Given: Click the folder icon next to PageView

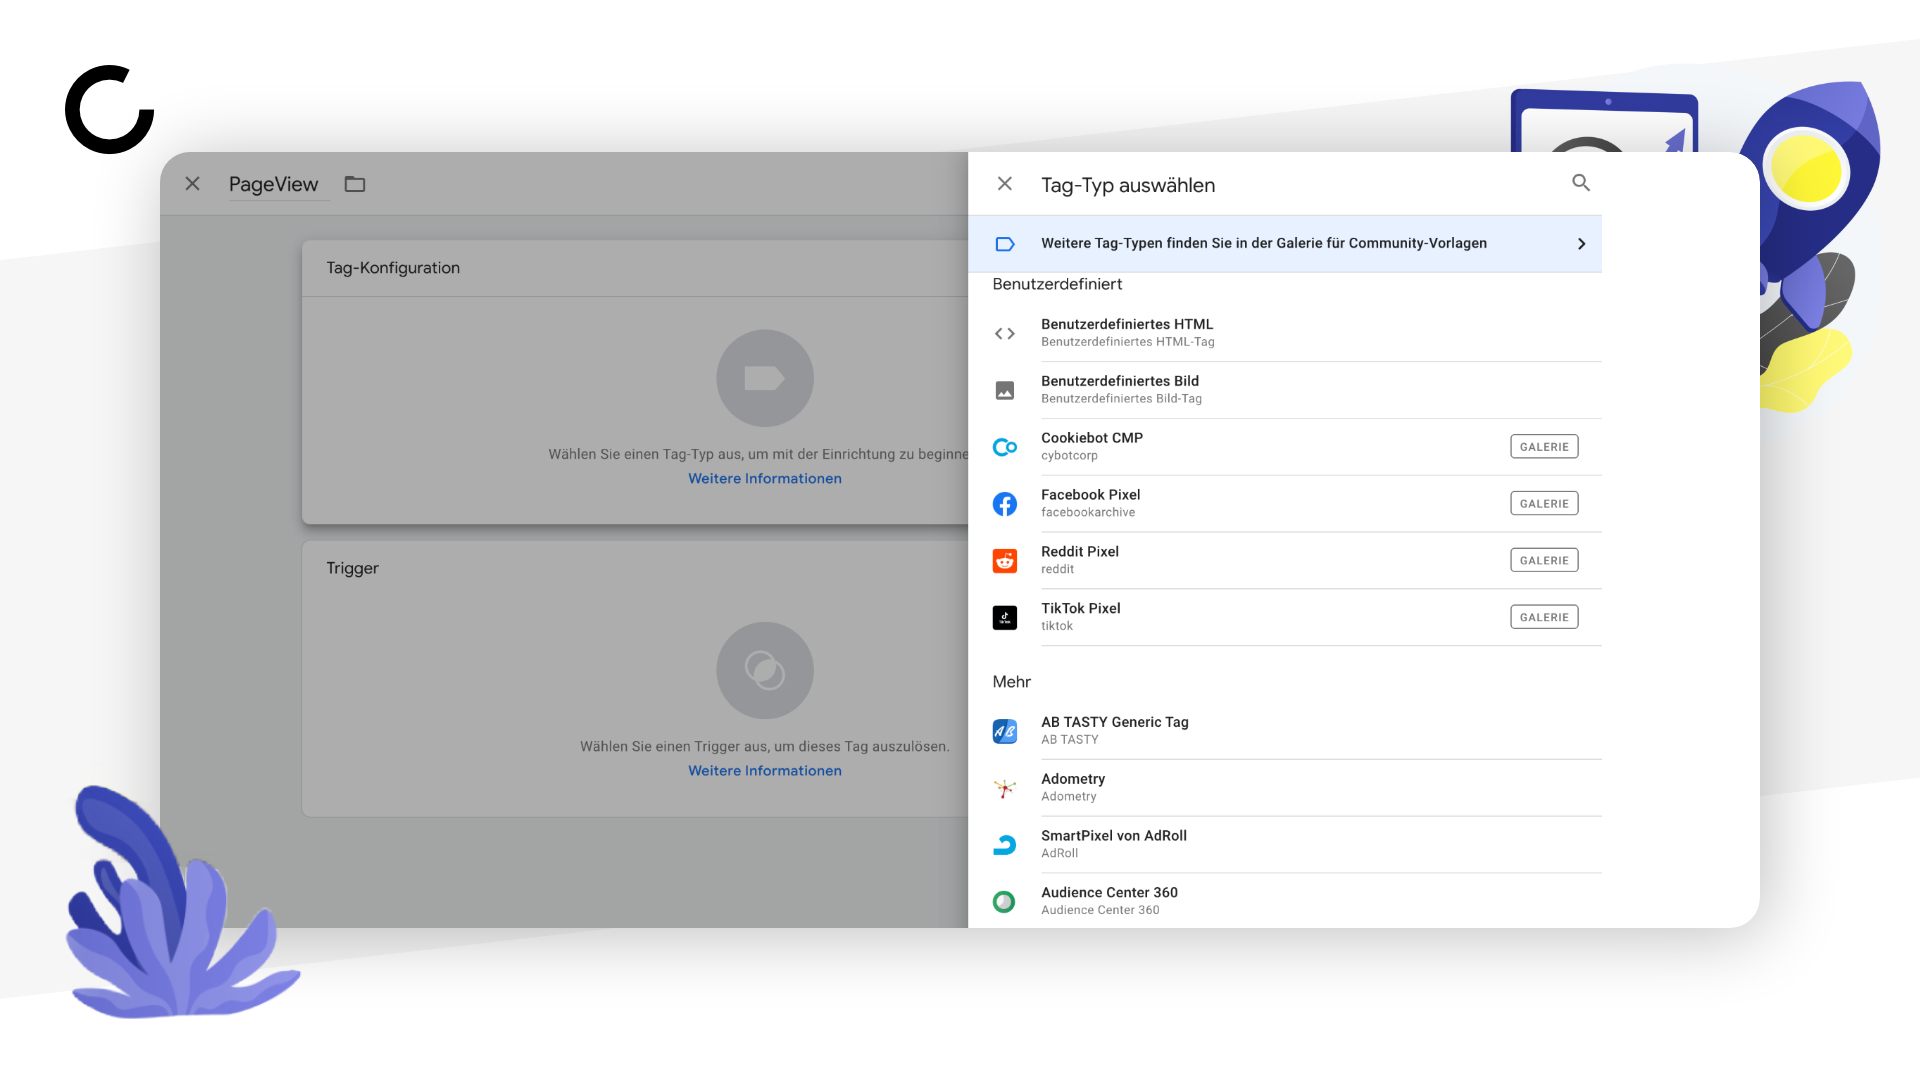Looking at the screenshot, I should [x=355, y=184].
